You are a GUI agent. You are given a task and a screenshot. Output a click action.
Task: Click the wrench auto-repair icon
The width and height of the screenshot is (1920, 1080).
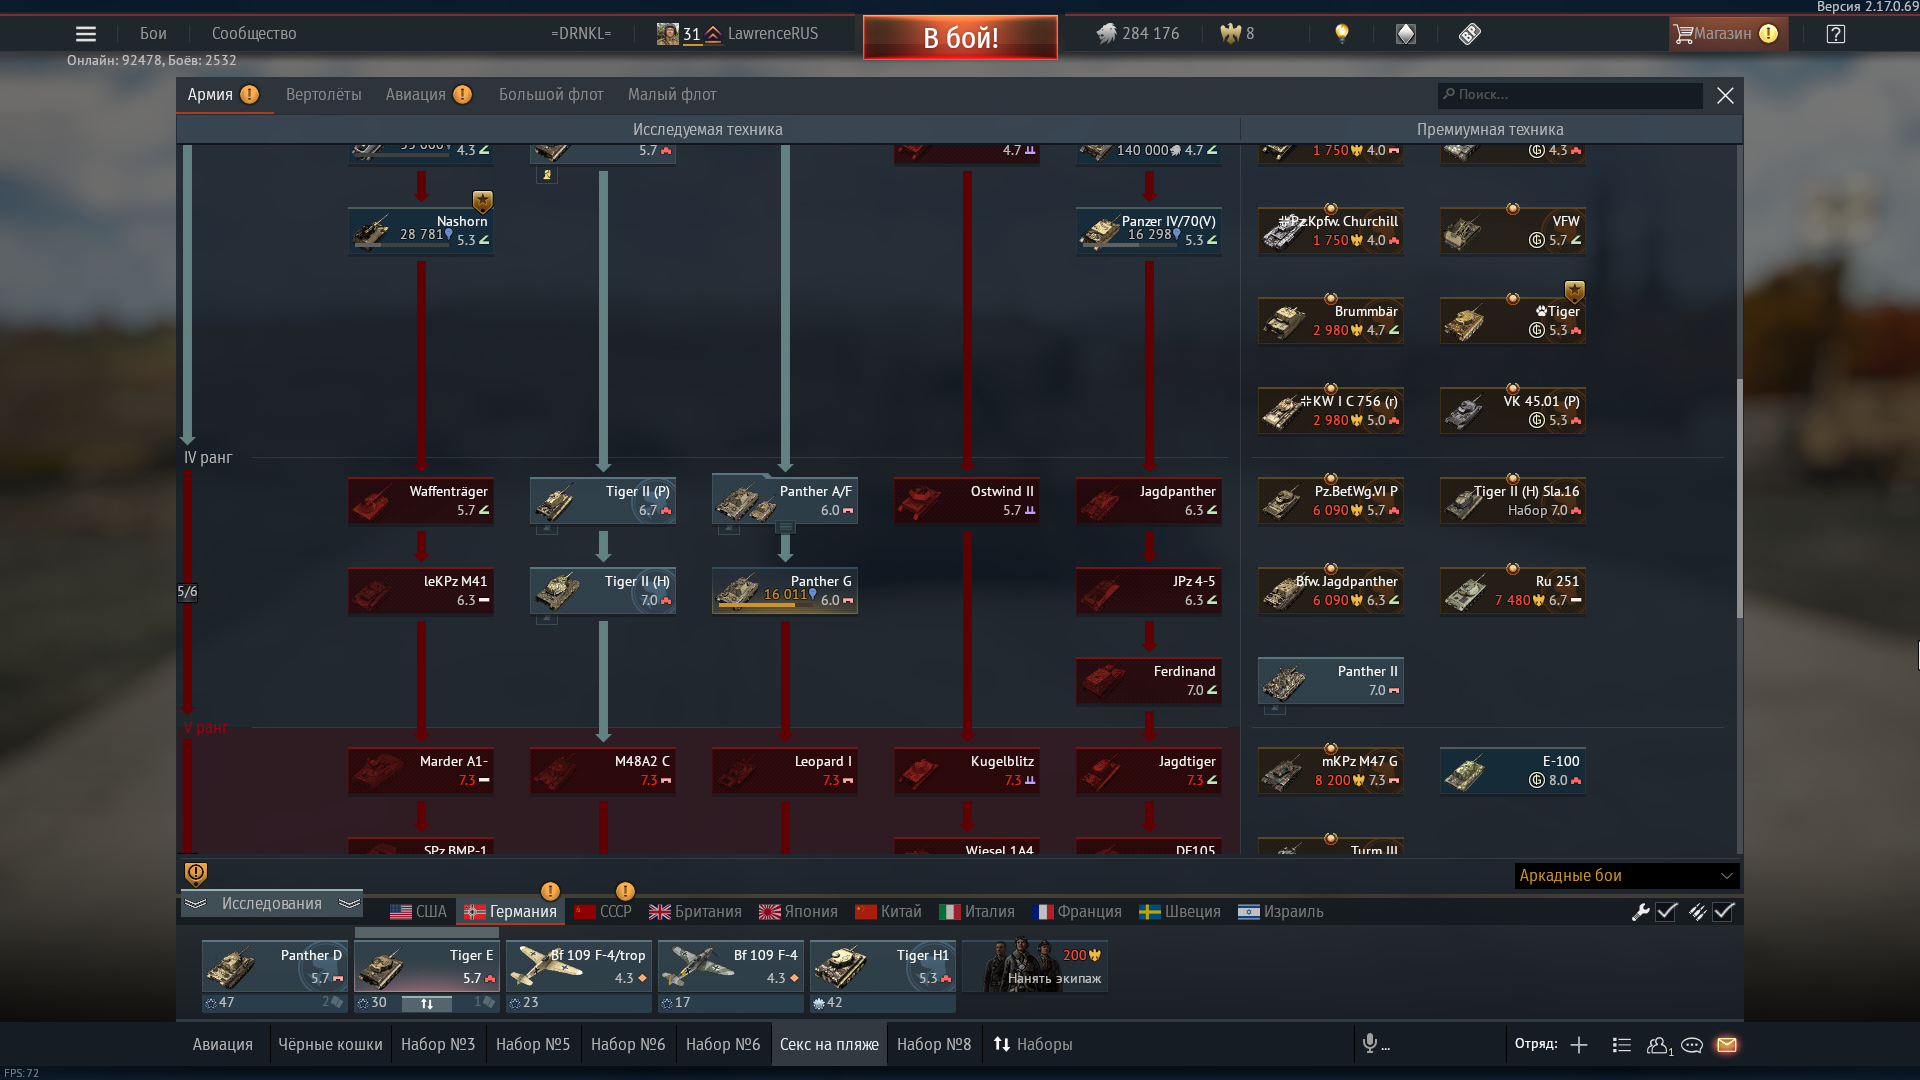[1640, 911]
